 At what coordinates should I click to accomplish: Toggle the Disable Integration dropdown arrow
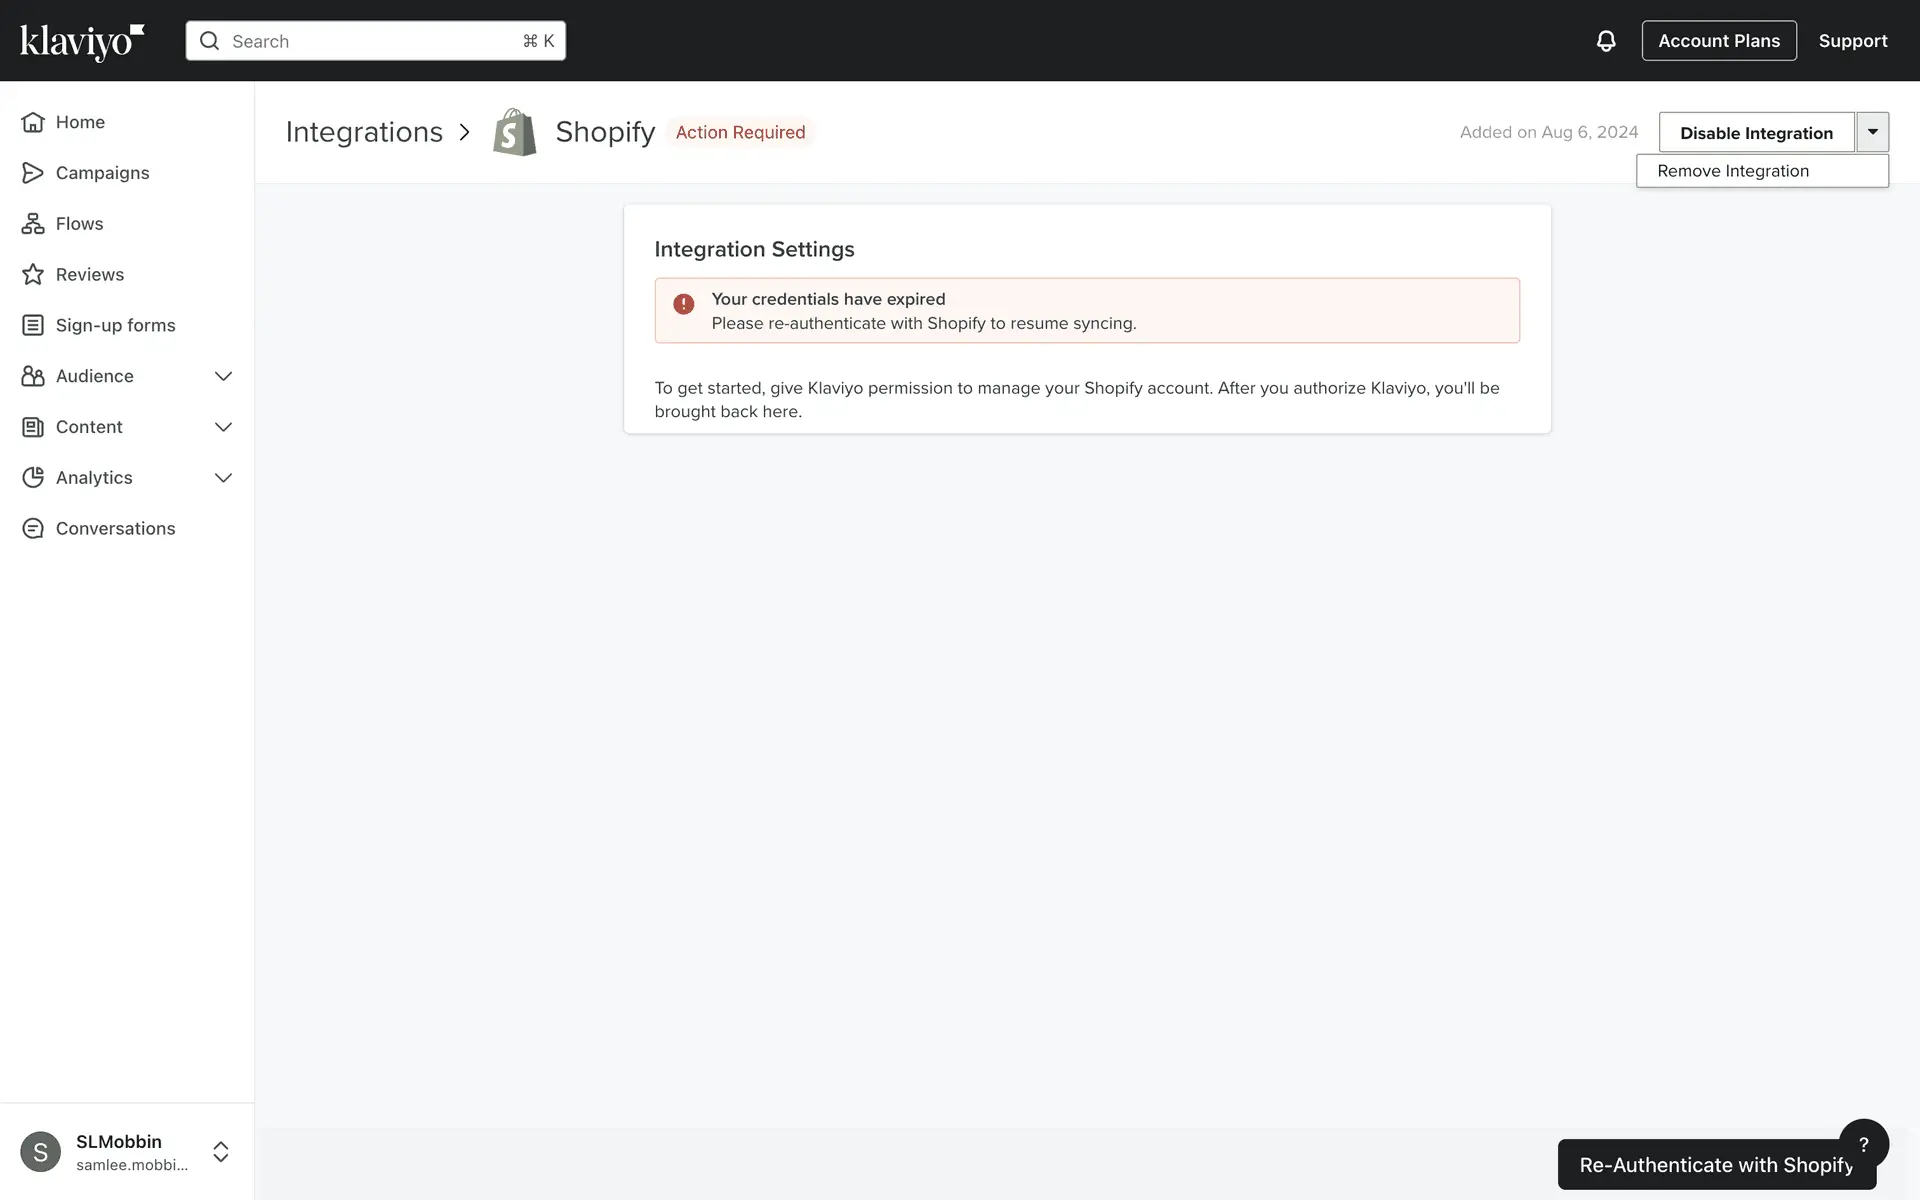[x=1873, y=132]
